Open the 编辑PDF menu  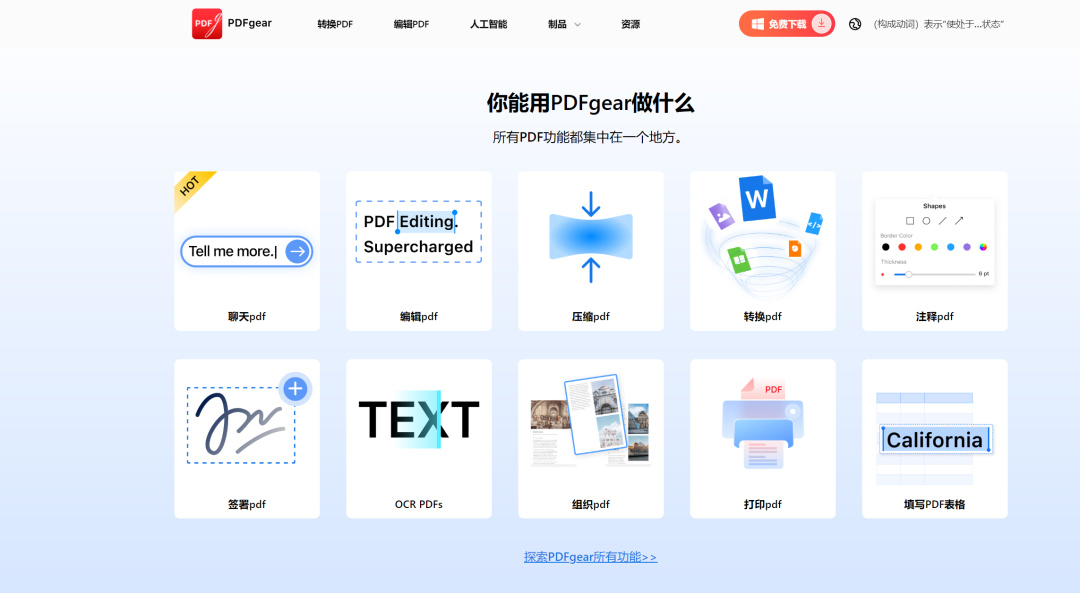[x=411, y=24]
